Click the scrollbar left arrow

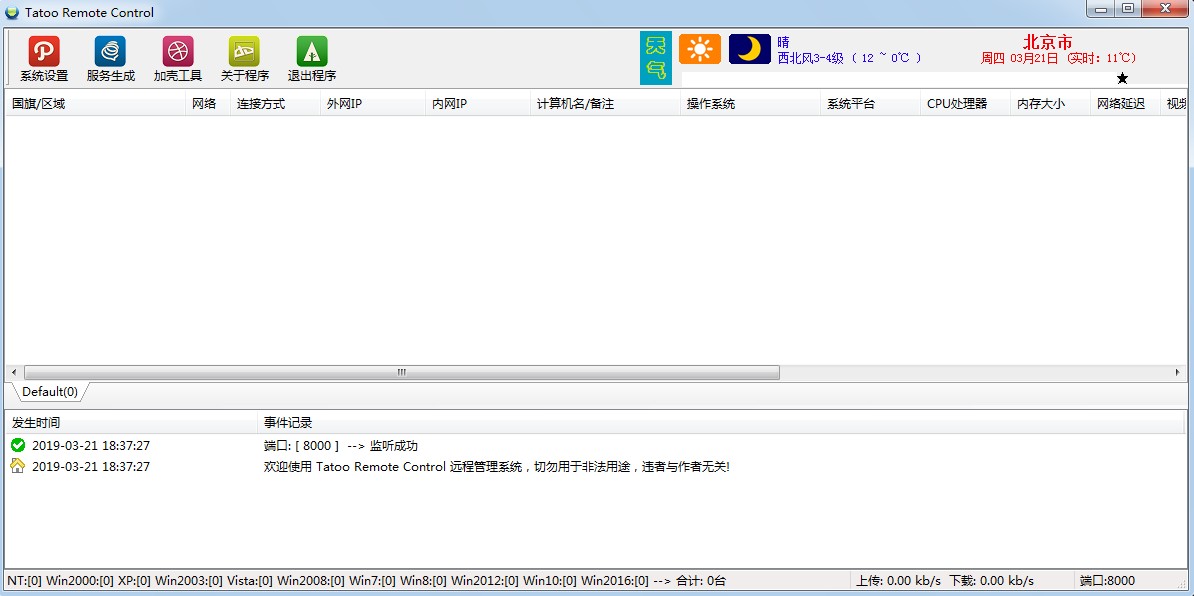click(14, 372)
